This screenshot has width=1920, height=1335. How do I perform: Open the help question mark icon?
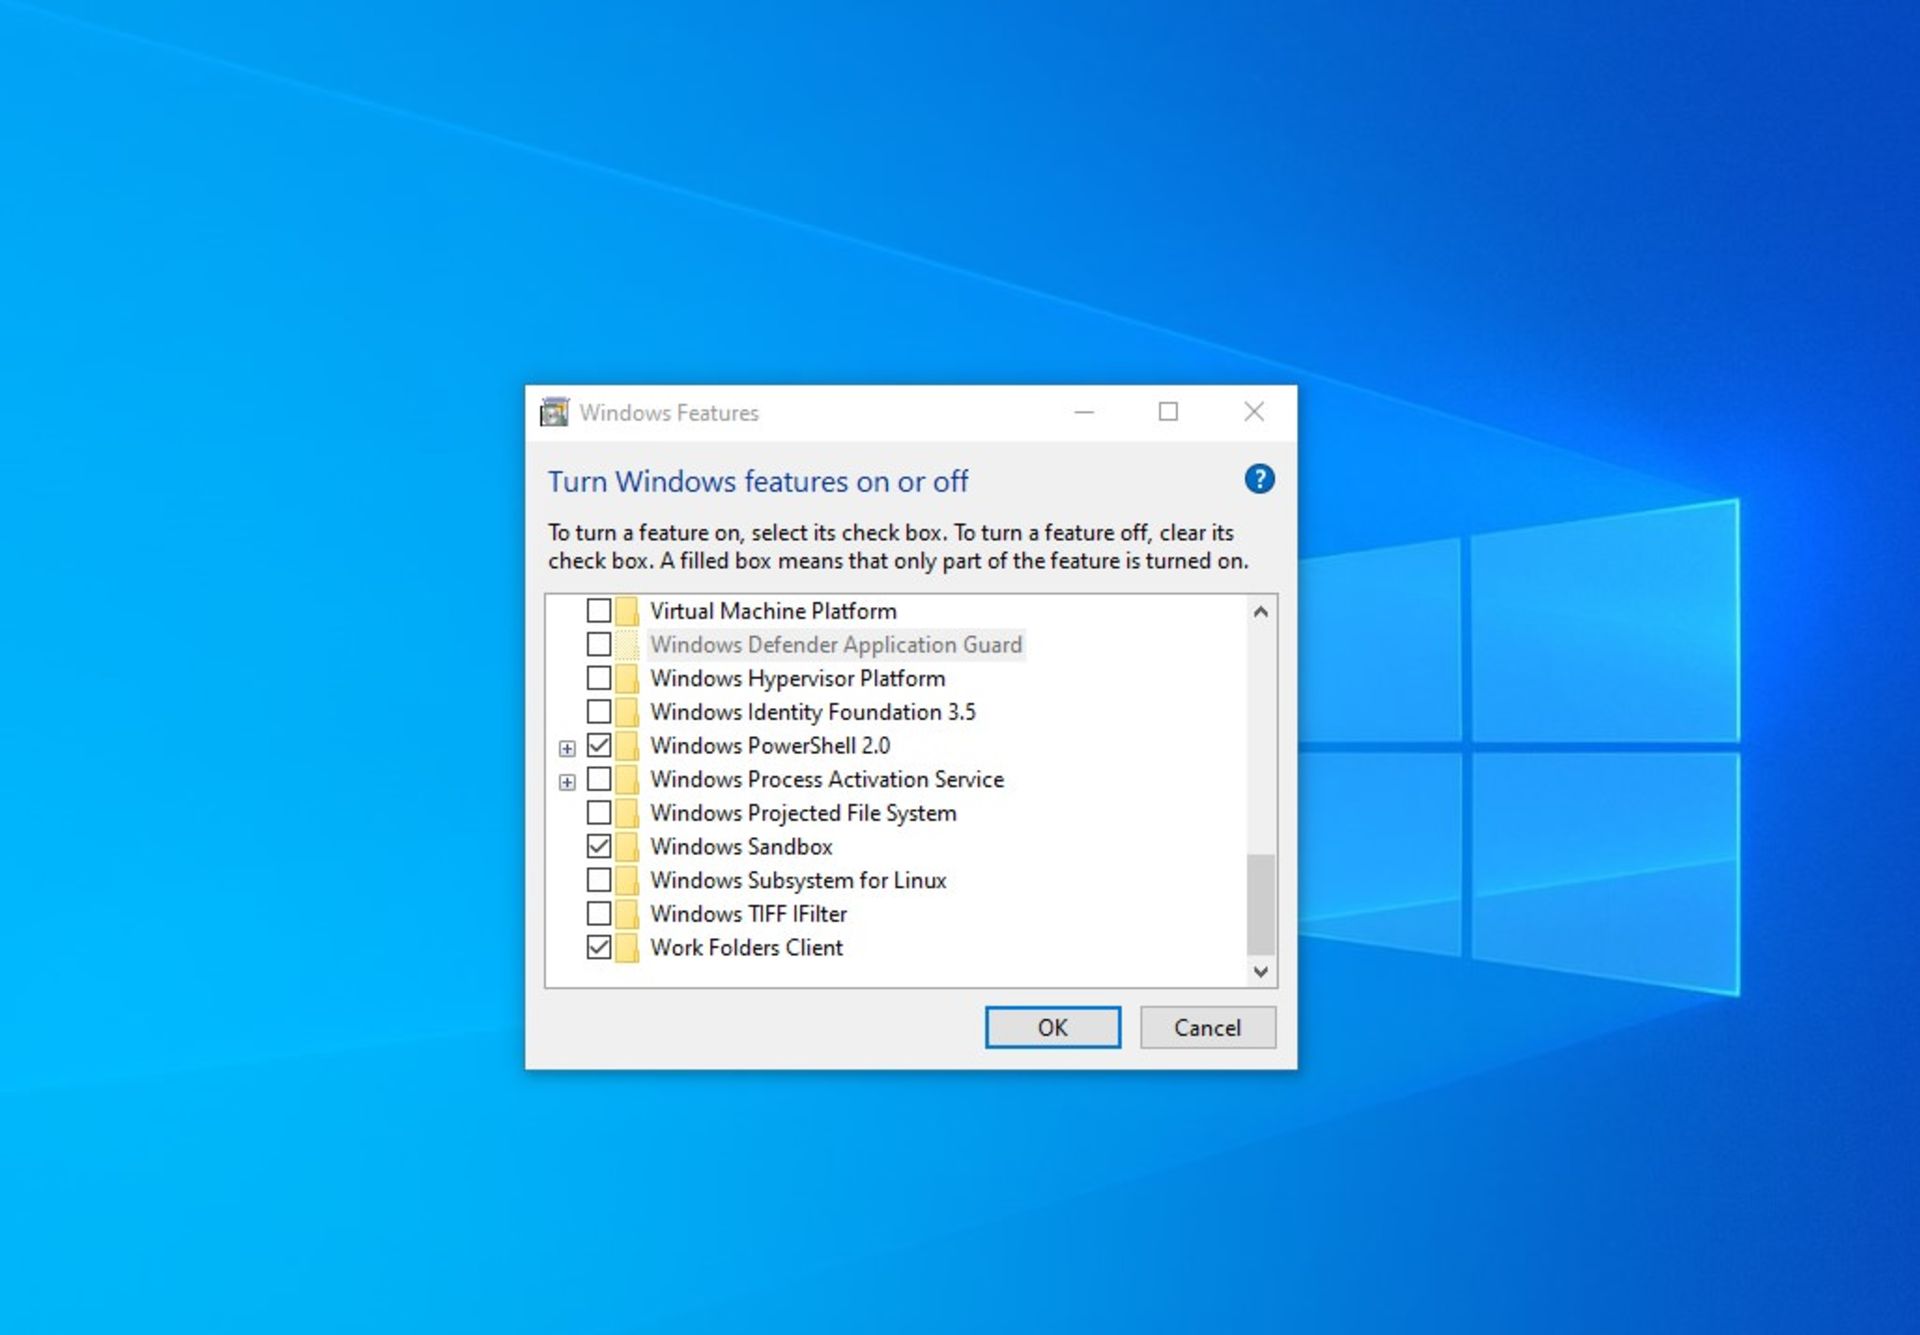(x=1259, y=479)
